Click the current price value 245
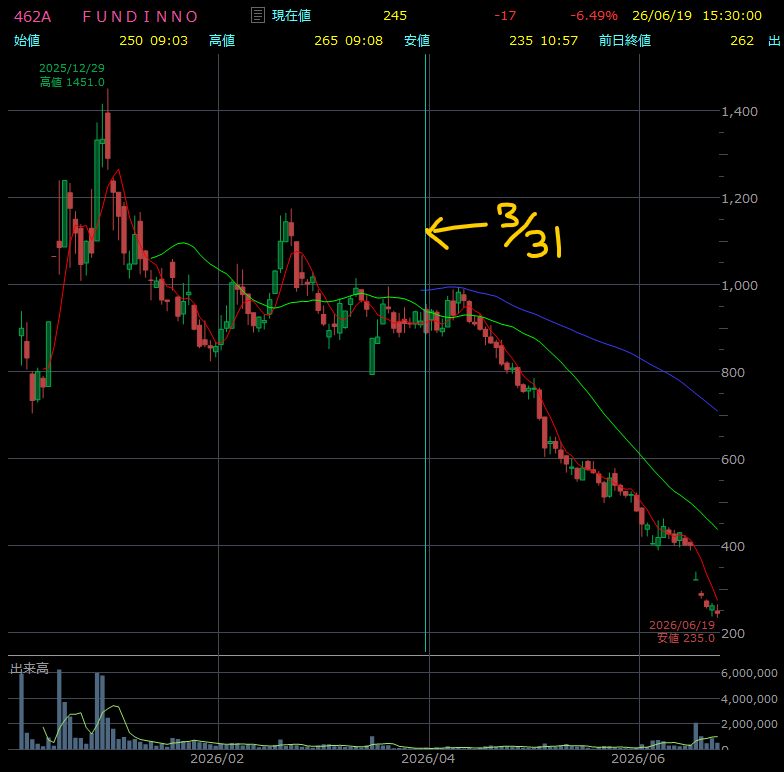The image size is (784, 772). tap(395, 16)
